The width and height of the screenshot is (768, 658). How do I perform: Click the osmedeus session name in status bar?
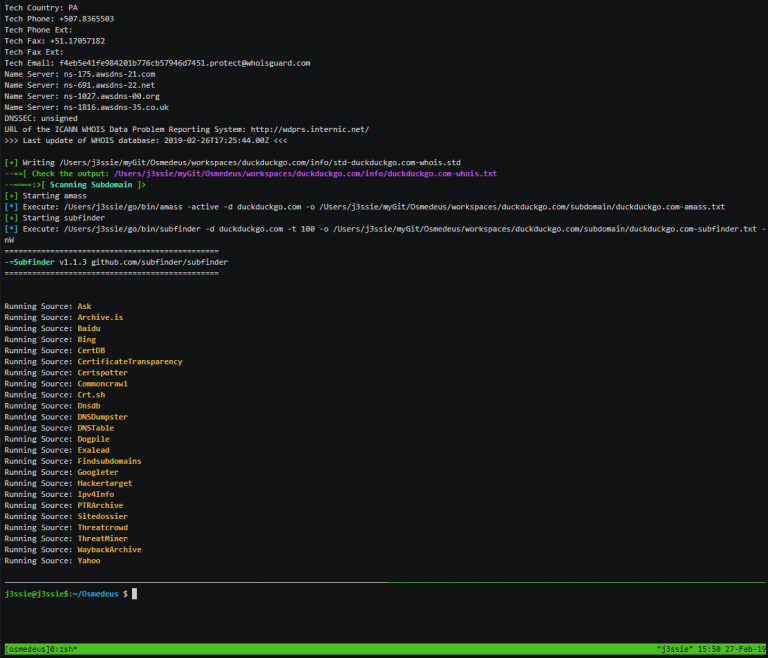click(26, 649)
